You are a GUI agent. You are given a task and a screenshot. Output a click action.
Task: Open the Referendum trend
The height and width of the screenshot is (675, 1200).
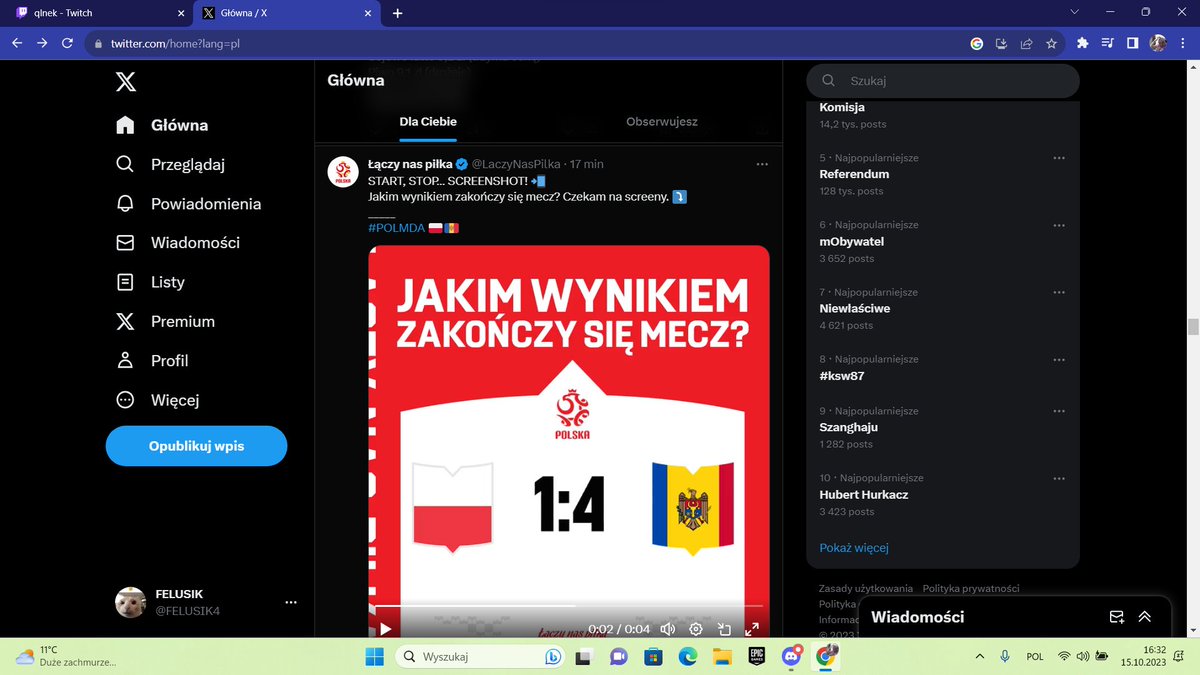(854, 174)
